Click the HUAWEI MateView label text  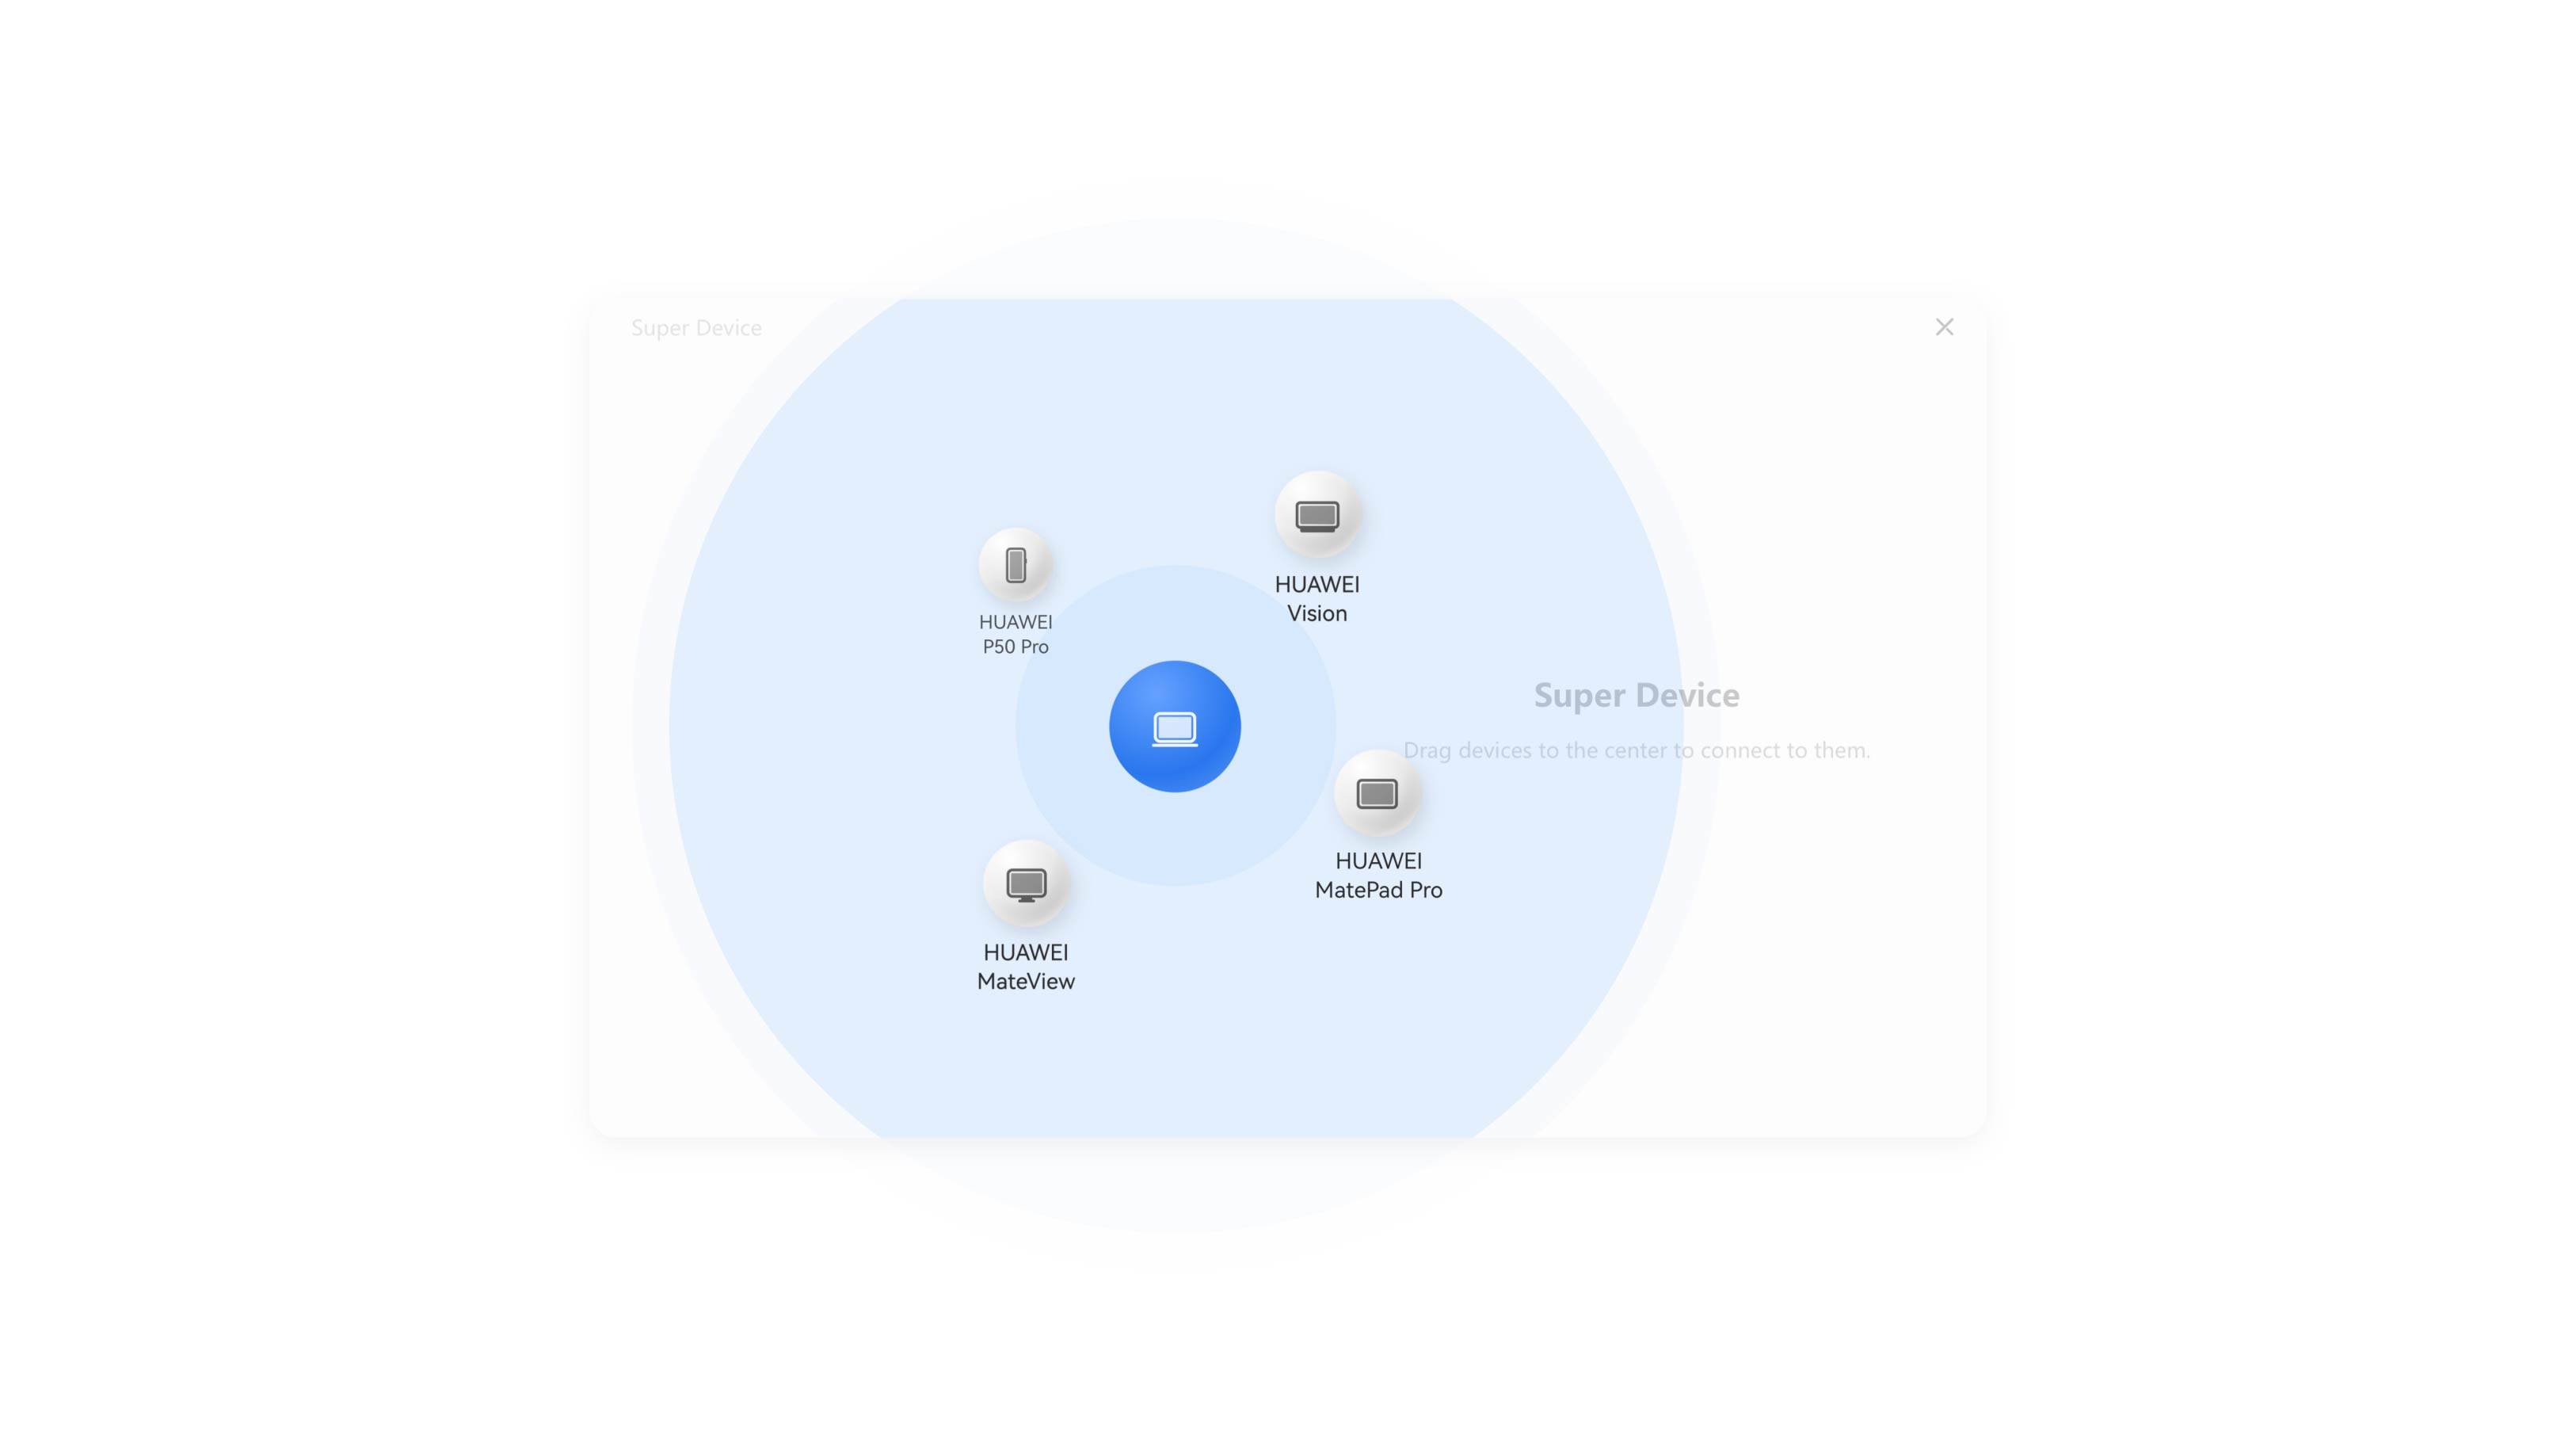point(1026,967)
